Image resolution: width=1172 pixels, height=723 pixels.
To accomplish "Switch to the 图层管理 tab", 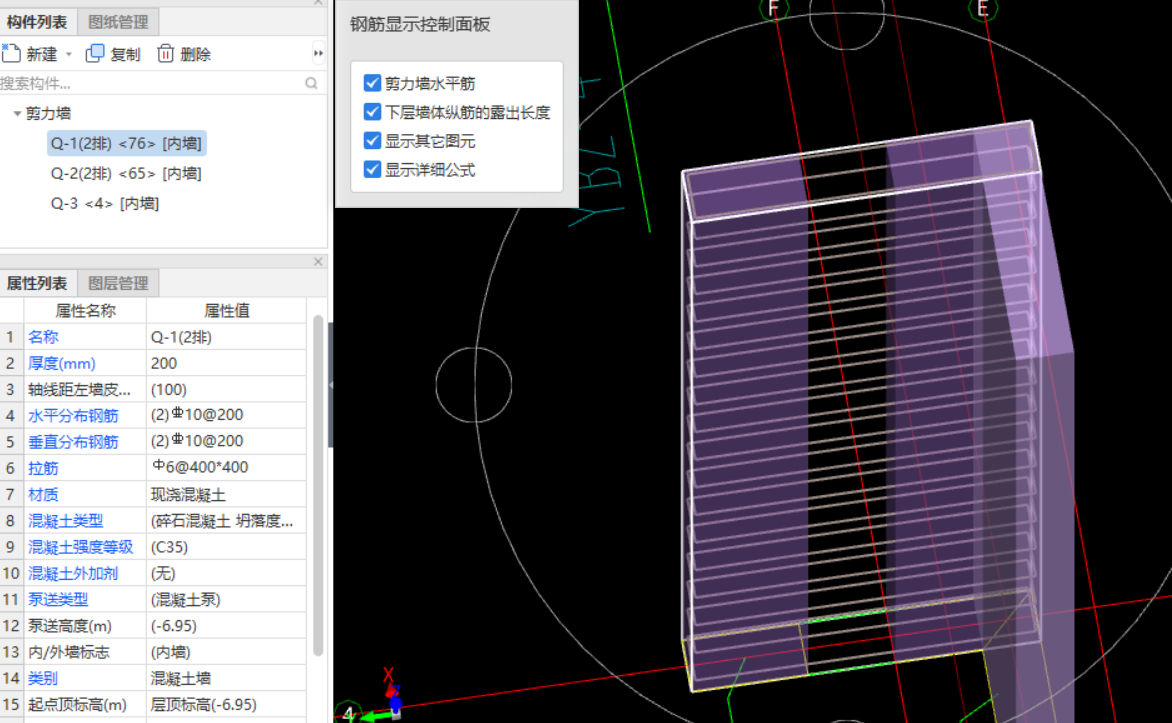I will click(x=118, y=283).
